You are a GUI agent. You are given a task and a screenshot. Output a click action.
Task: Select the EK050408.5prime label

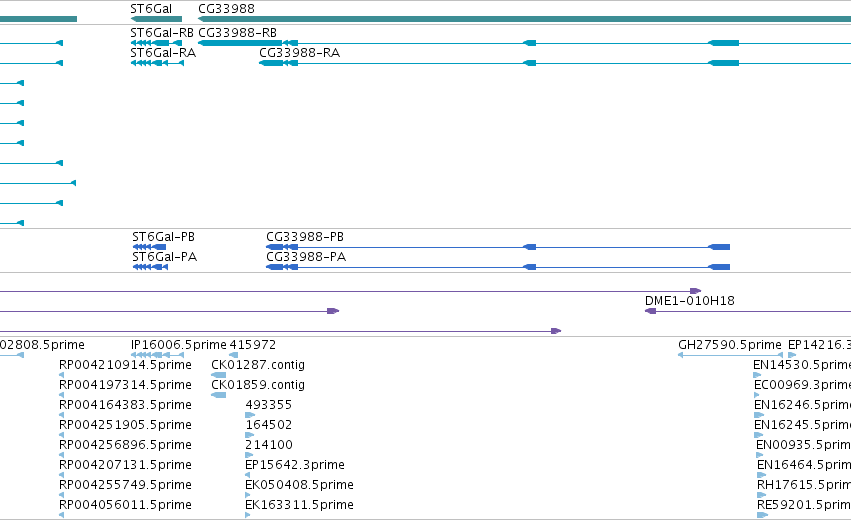(299, 485)
